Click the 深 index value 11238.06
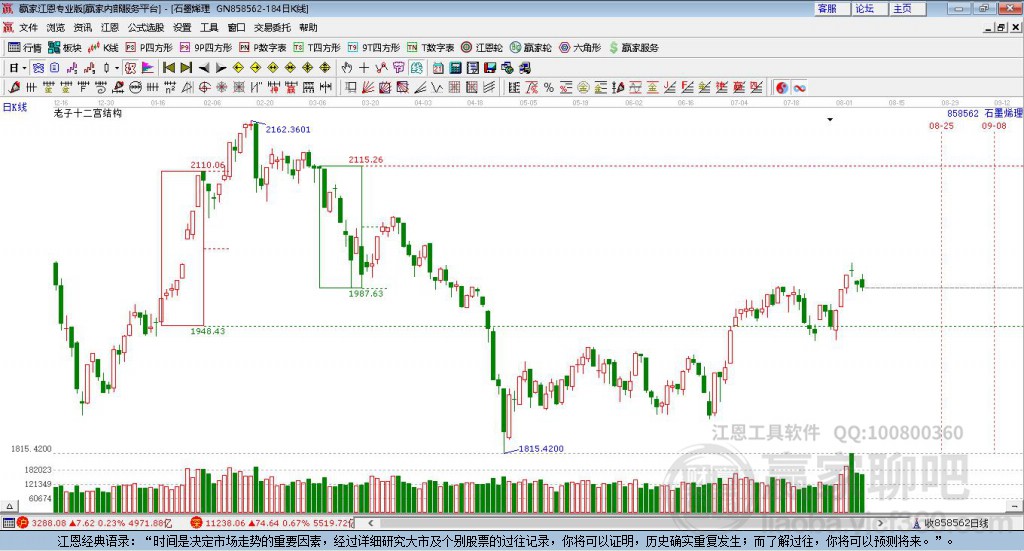 tap(225, 523)
